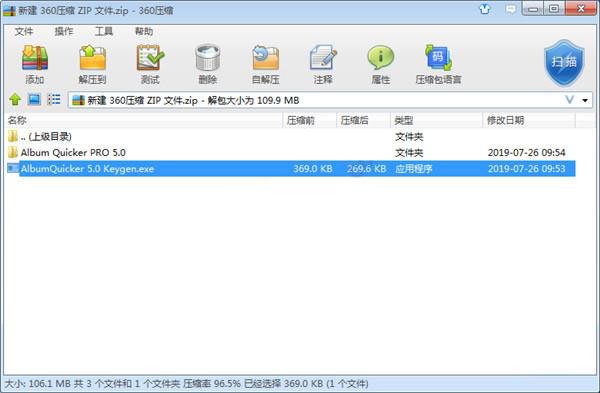Click the folder icon of 上级目录
Image resolution: width=600 pixels, height=393 pixels.
[13, 136]
